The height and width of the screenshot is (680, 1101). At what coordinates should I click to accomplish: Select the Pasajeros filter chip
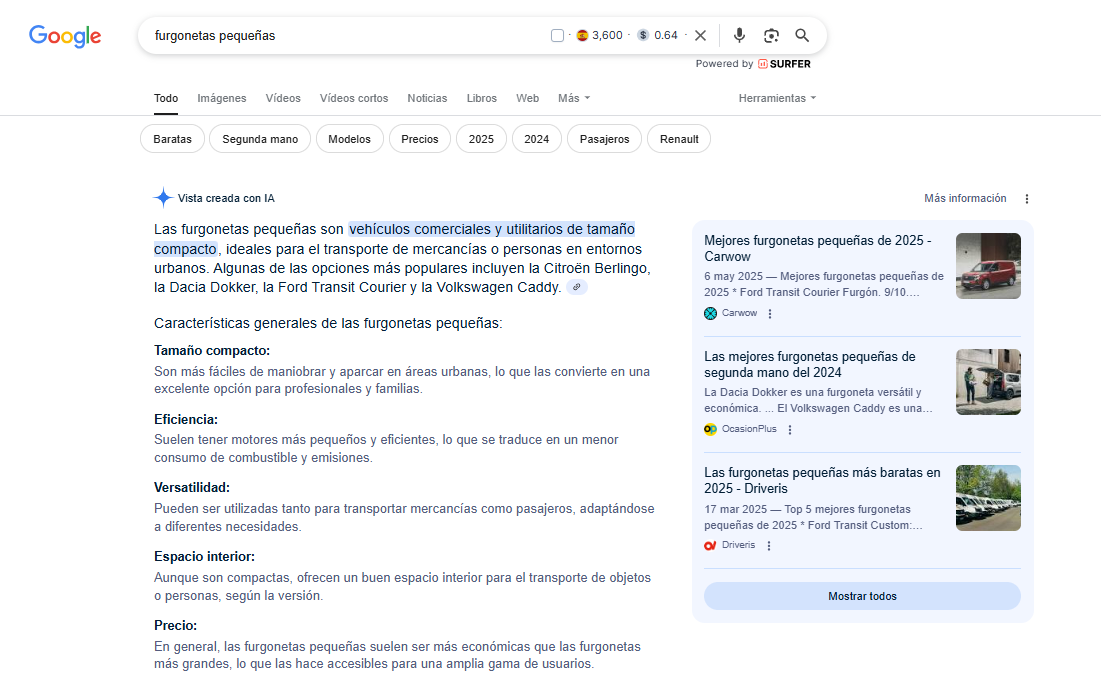click(604, 139)
